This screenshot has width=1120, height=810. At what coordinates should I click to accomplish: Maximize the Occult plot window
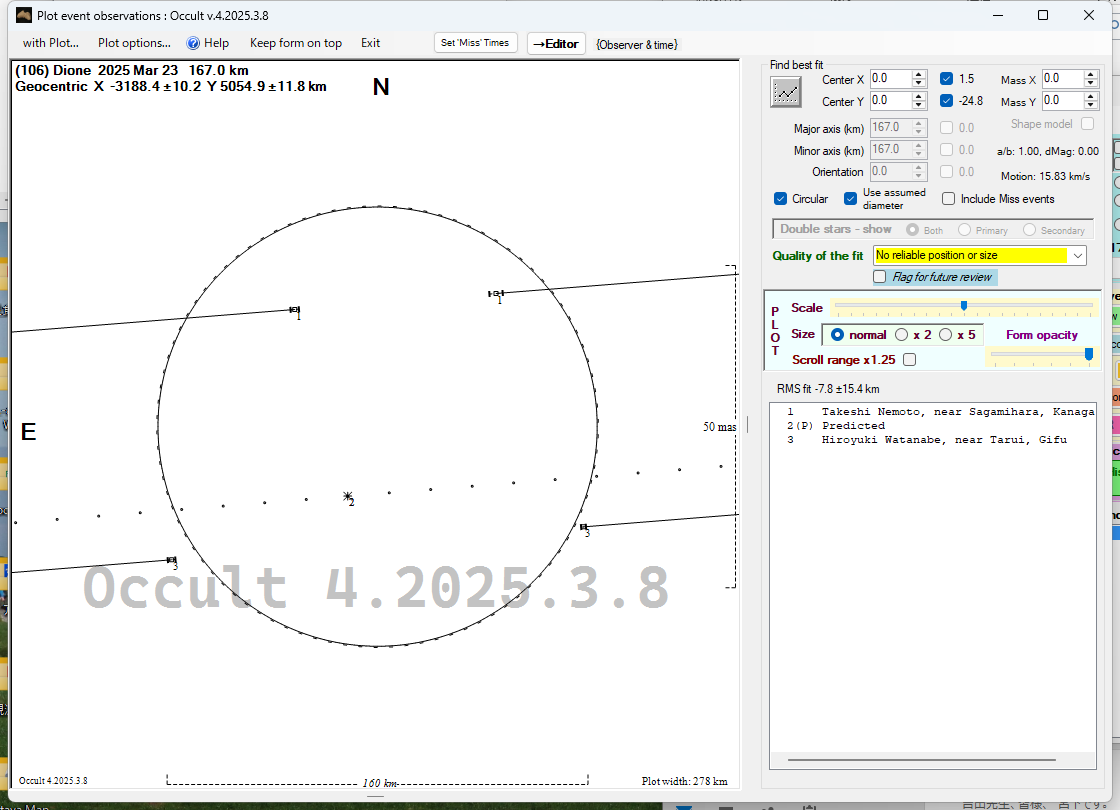click(x=1043, y=15)
